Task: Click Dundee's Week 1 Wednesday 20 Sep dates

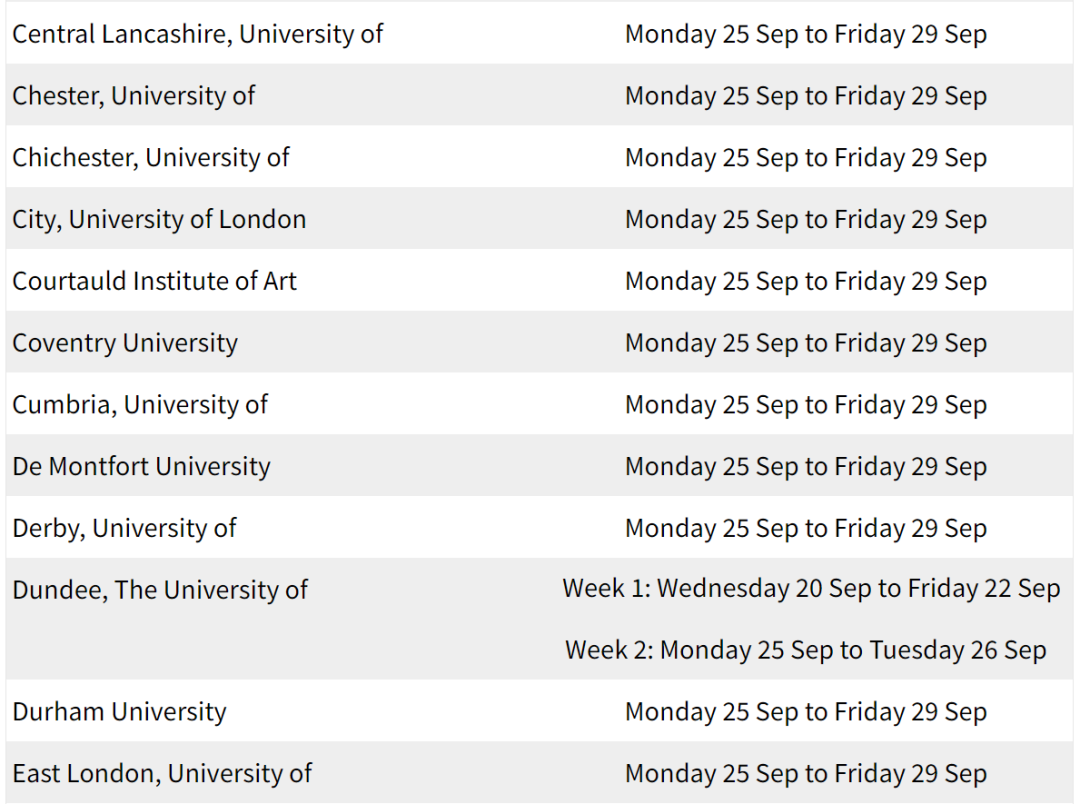Action: pos(811,588)
